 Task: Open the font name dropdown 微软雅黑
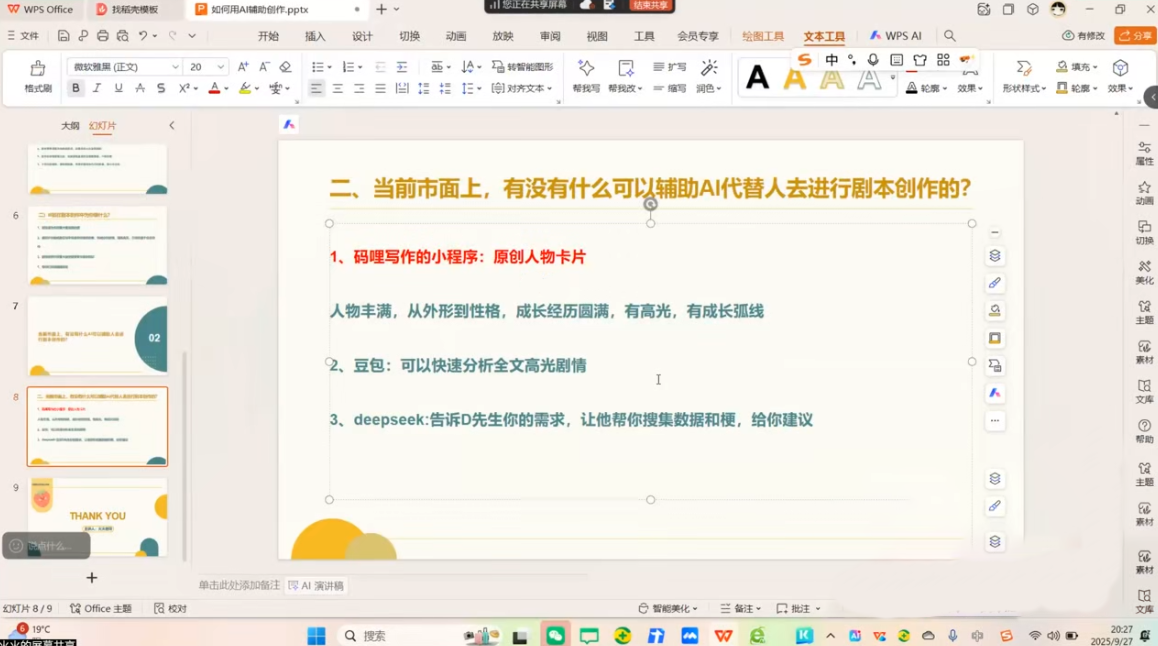pos(124,67)
